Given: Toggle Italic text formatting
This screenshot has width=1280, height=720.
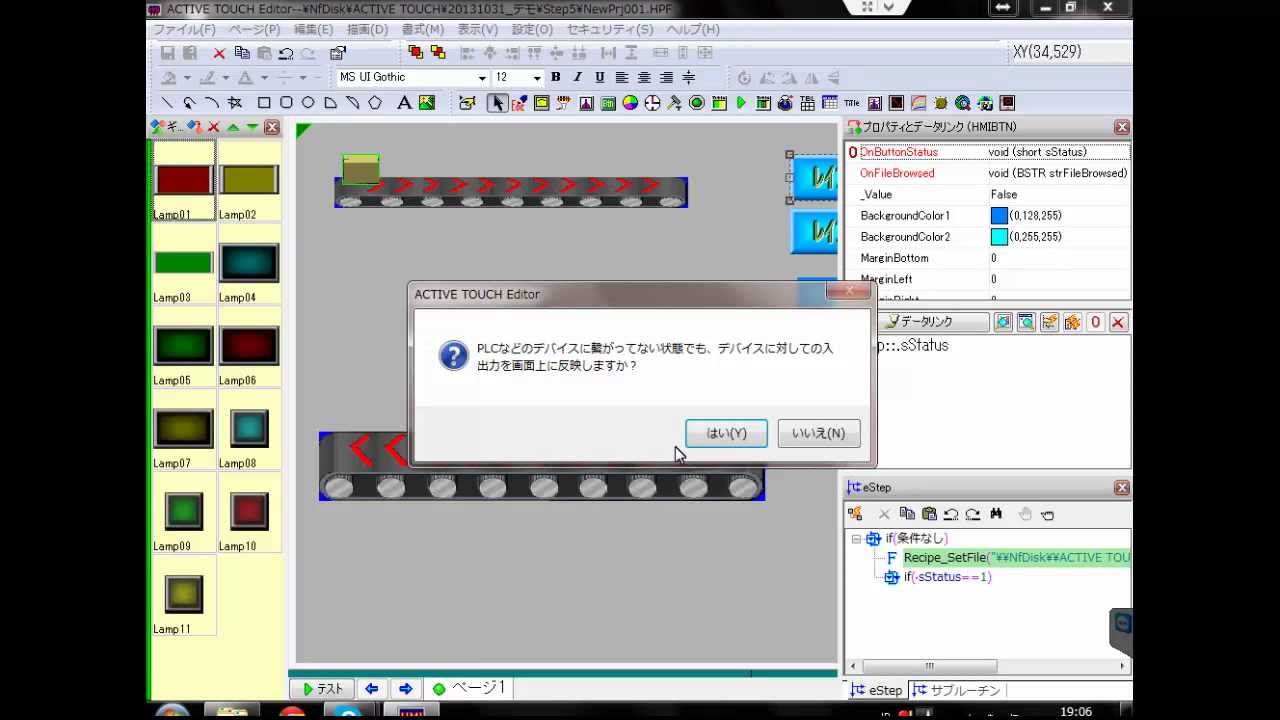Looking at the screenshot, I should (577, 77).
